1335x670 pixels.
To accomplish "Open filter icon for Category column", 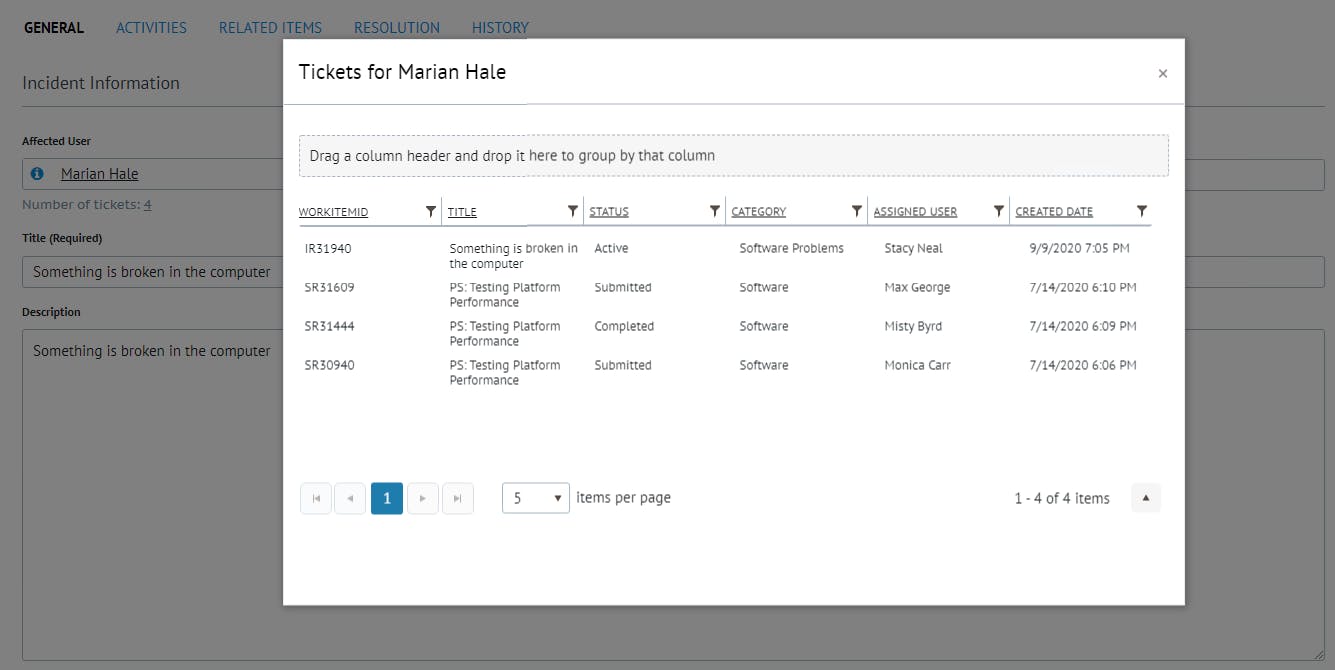I will coord(857,211).
